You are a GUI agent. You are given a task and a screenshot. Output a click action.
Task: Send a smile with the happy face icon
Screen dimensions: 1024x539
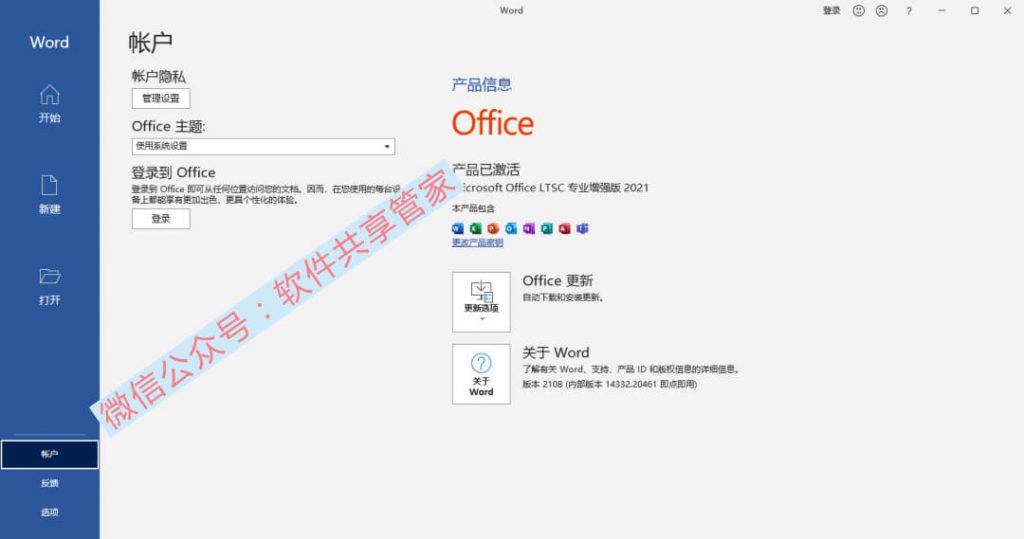click(859, 10)
